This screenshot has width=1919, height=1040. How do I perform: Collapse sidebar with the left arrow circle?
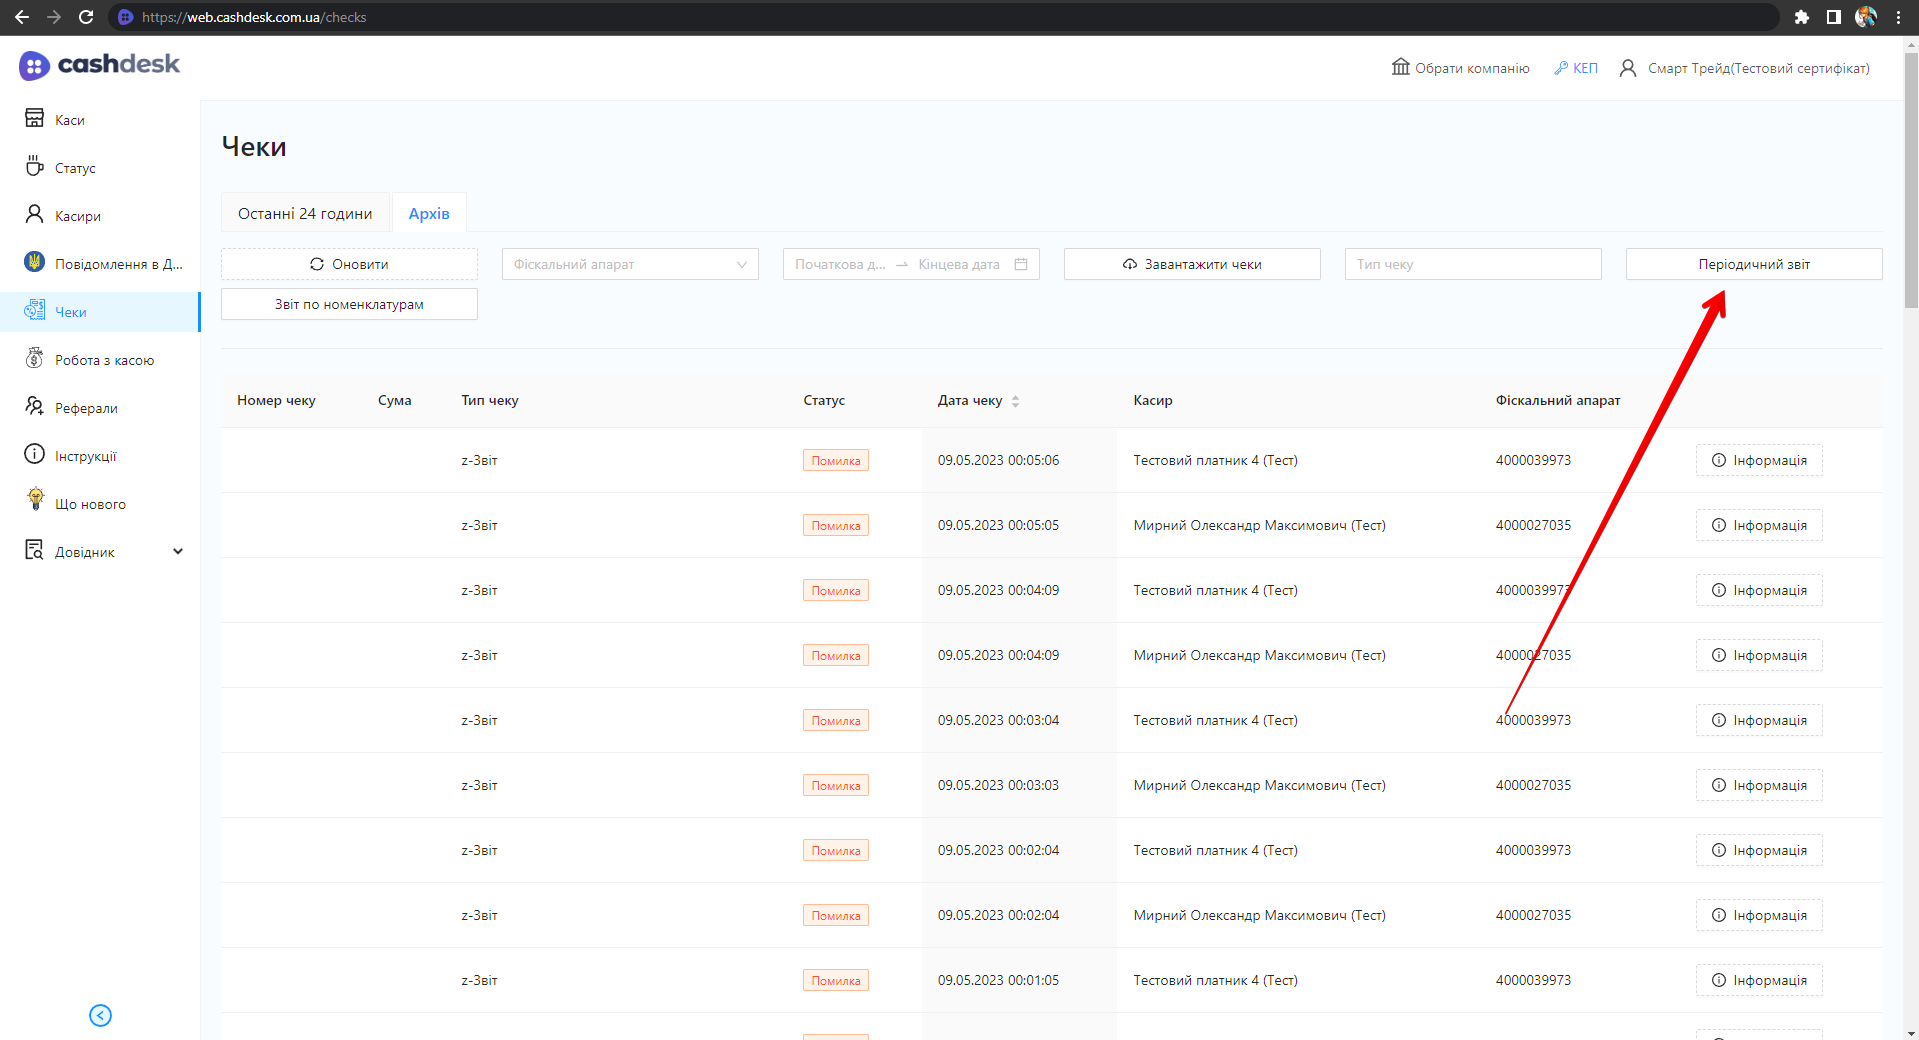[x=100, y=1015]
